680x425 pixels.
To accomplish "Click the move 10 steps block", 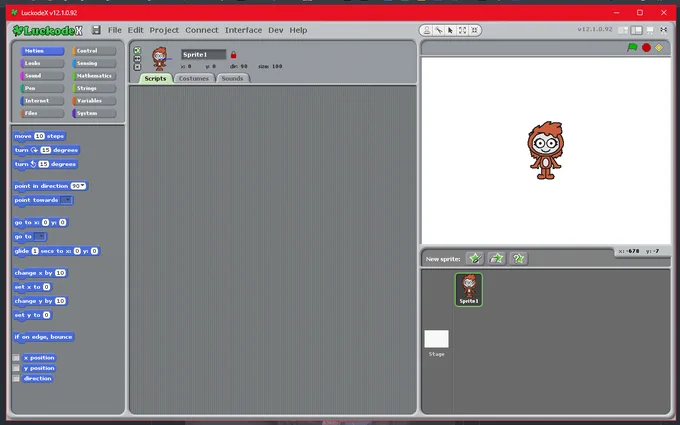I will click(39, 136).
